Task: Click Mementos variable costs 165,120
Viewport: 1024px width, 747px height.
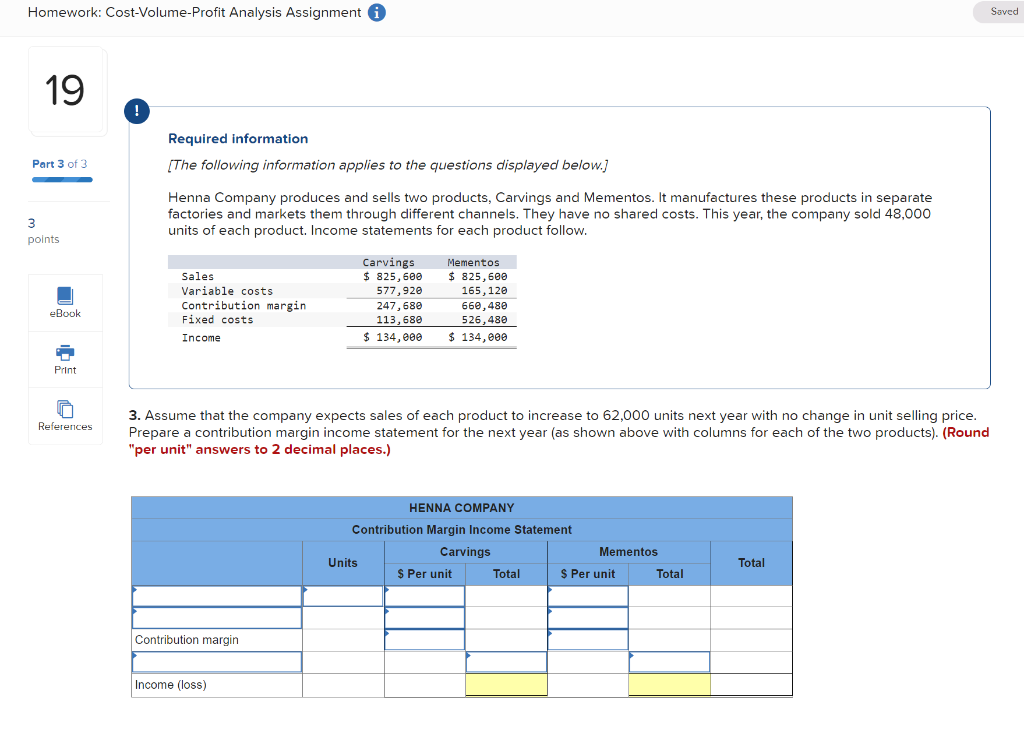Action: (x=484, y=291)
